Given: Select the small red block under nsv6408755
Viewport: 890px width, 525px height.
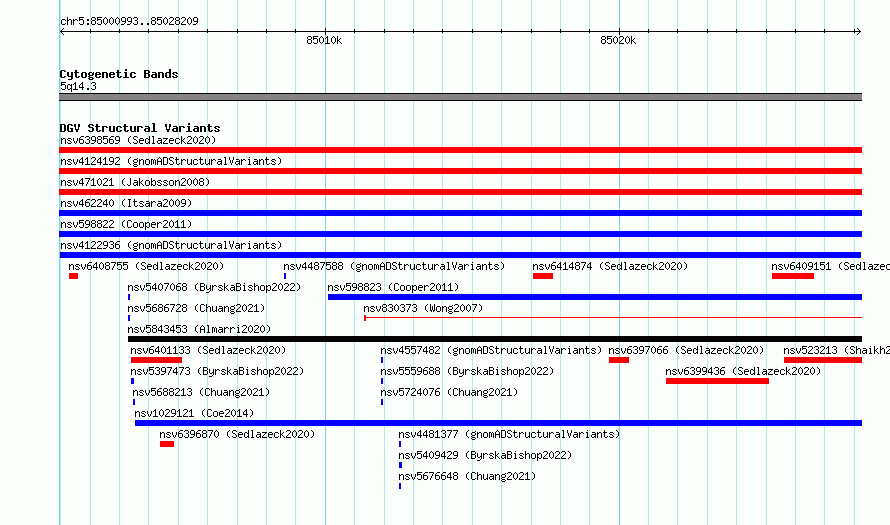Looking at the screenshot, I should (x=73, y=276).
